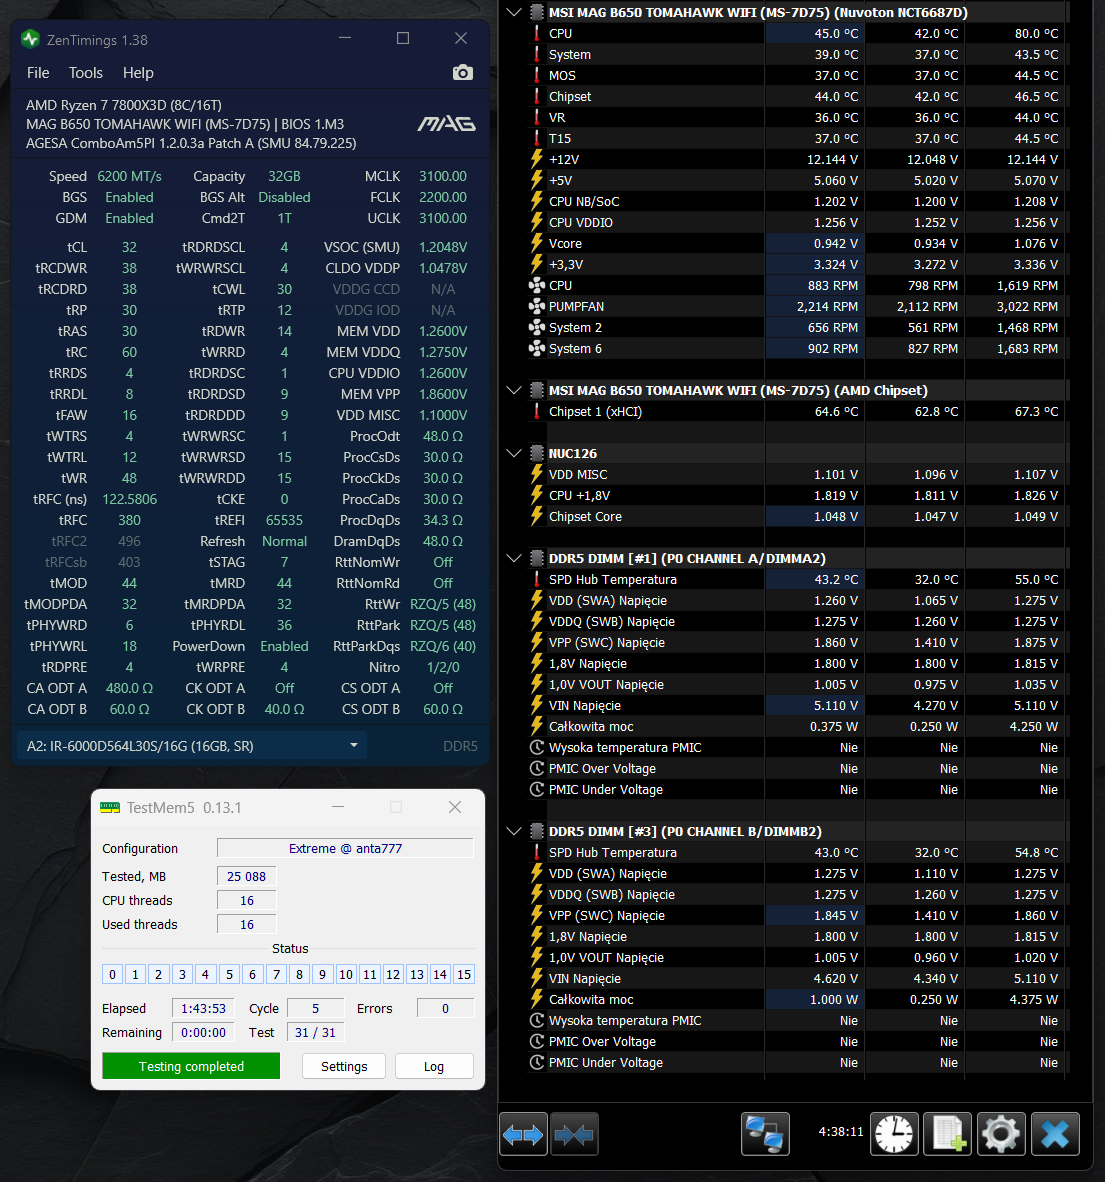The width and height of the screenshot is (1105, 1182).
Task: Collapse the DDR5 DIMM [#3] Channel B group
Action: click(x=514, y=831)
